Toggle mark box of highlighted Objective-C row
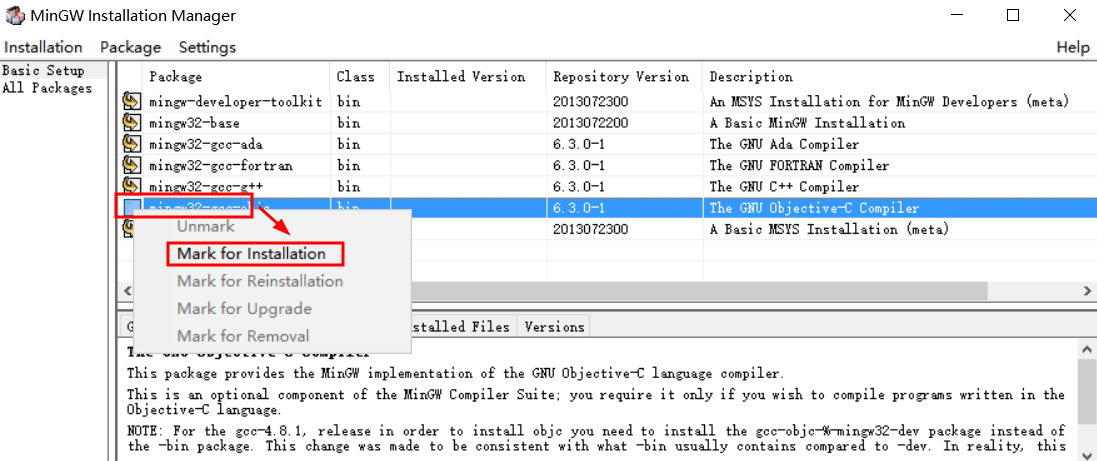The height and width of the screenshot is (461, 1097). pos(131,208)
